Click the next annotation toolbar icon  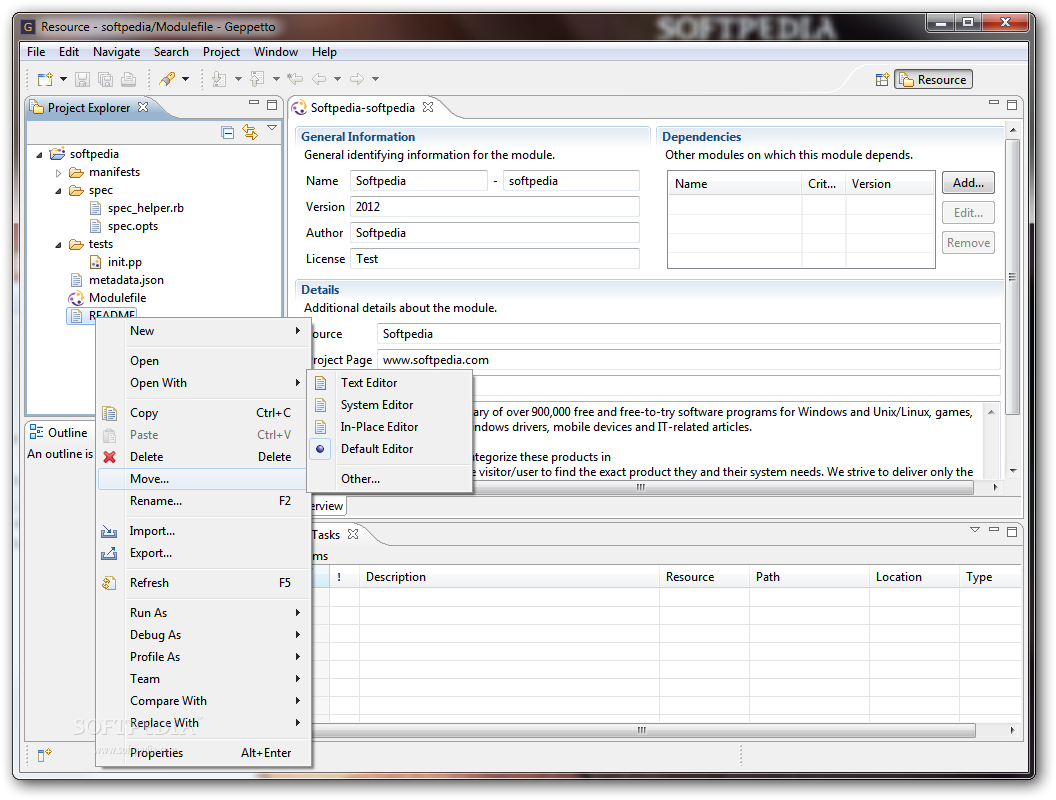(220, 79)
